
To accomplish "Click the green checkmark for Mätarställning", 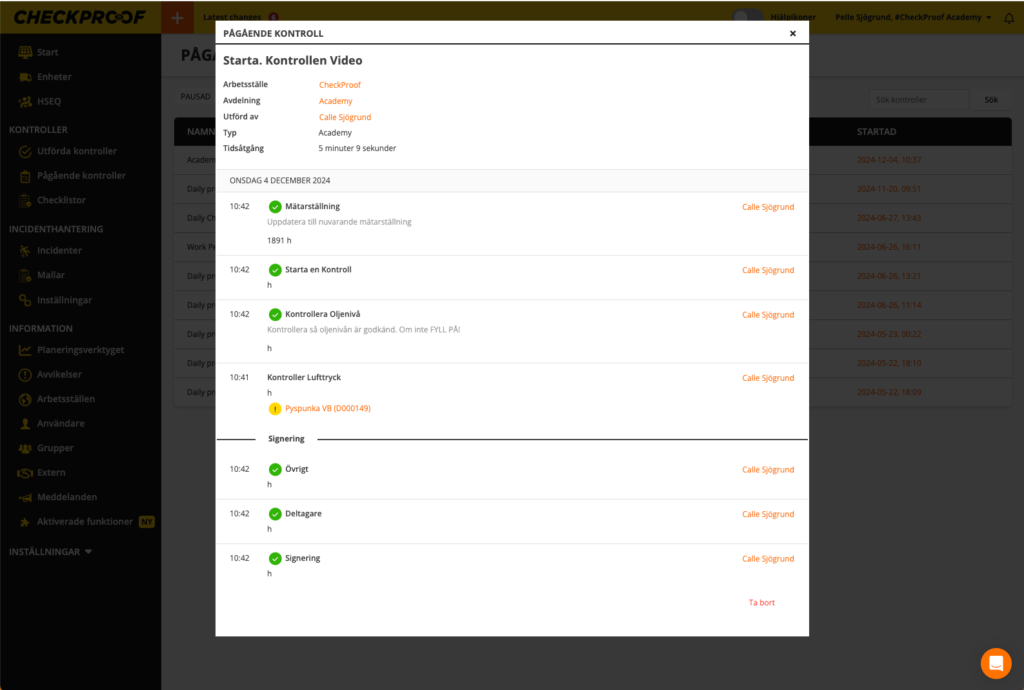I will pos(275,207).
